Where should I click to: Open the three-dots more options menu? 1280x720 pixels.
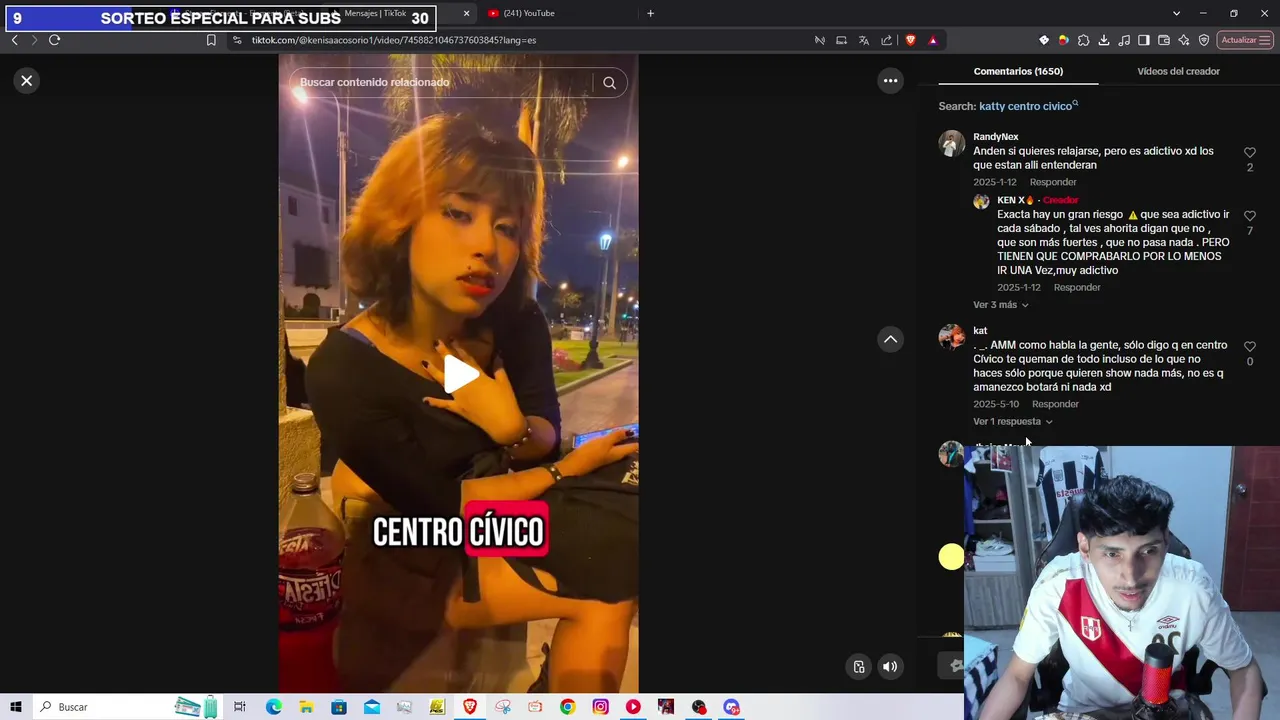tap(890, 81)
